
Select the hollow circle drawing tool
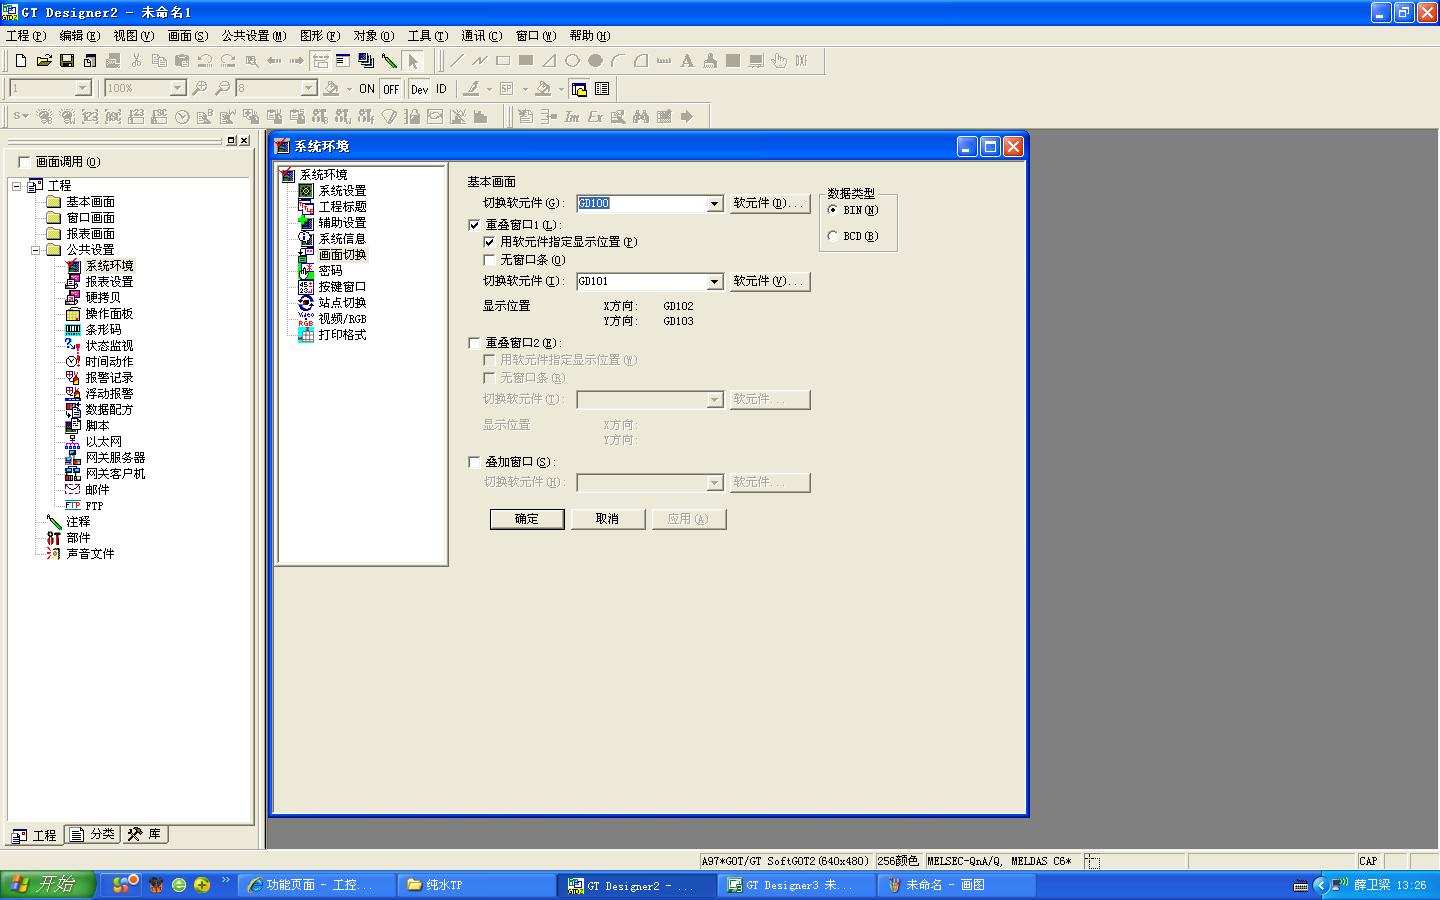pos(572,61)
